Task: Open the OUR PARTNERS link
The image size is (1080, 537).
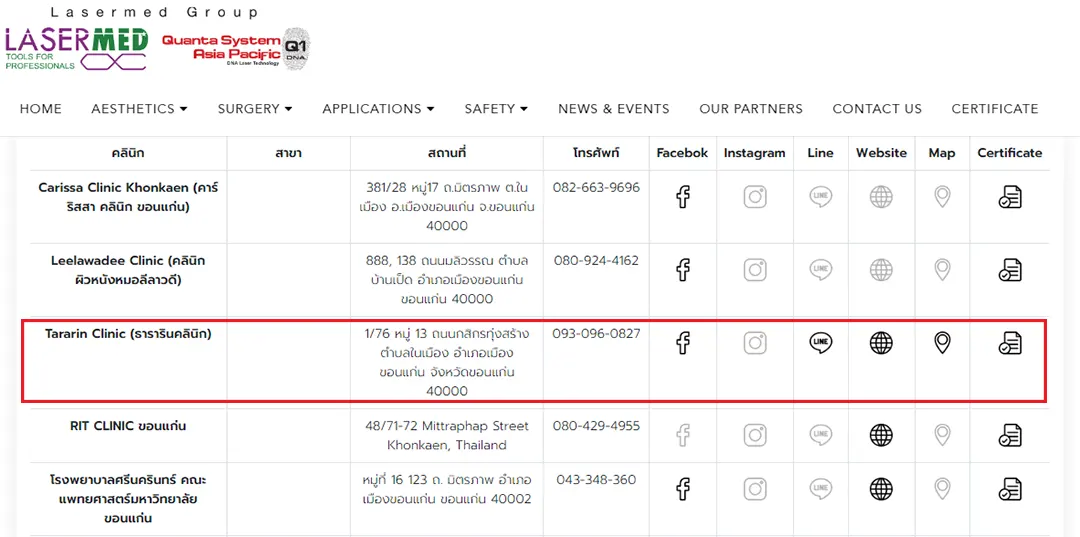Action: point(751,109)
